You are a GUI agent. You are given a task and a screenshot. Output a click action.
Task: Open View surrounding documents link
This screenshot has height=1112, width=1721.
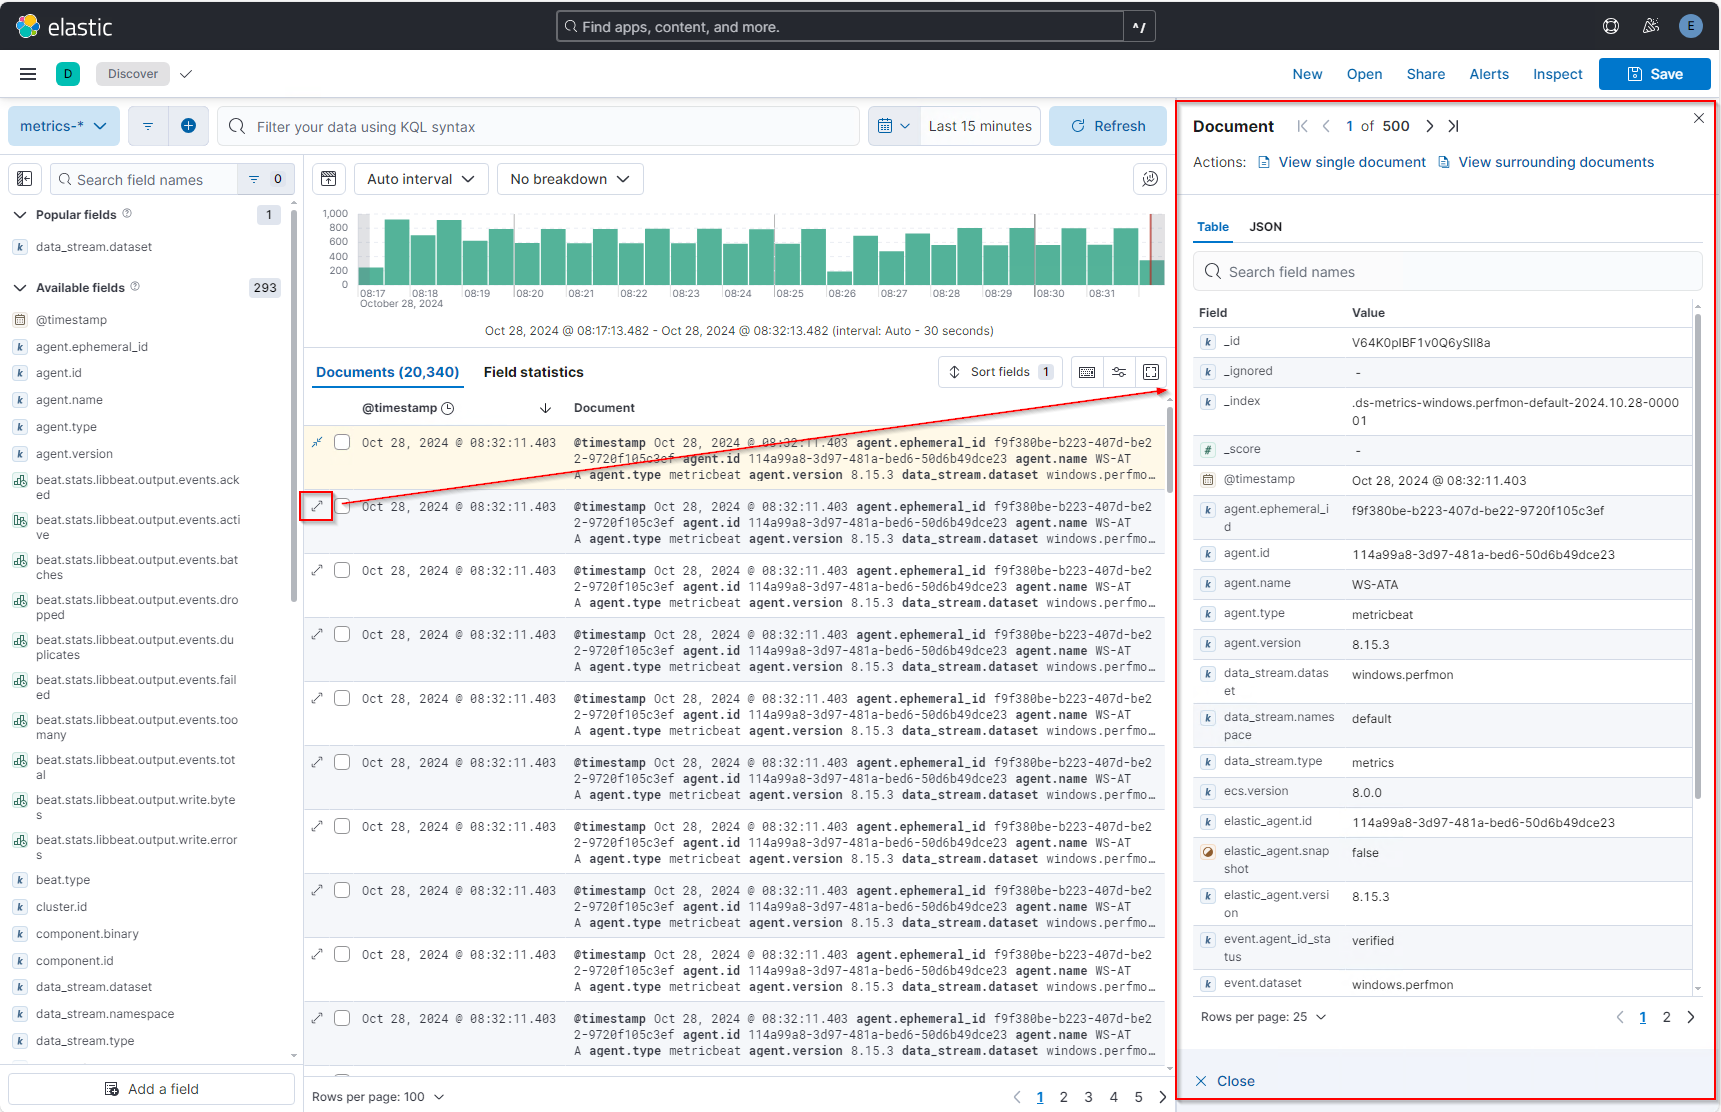click(1546, 162)
